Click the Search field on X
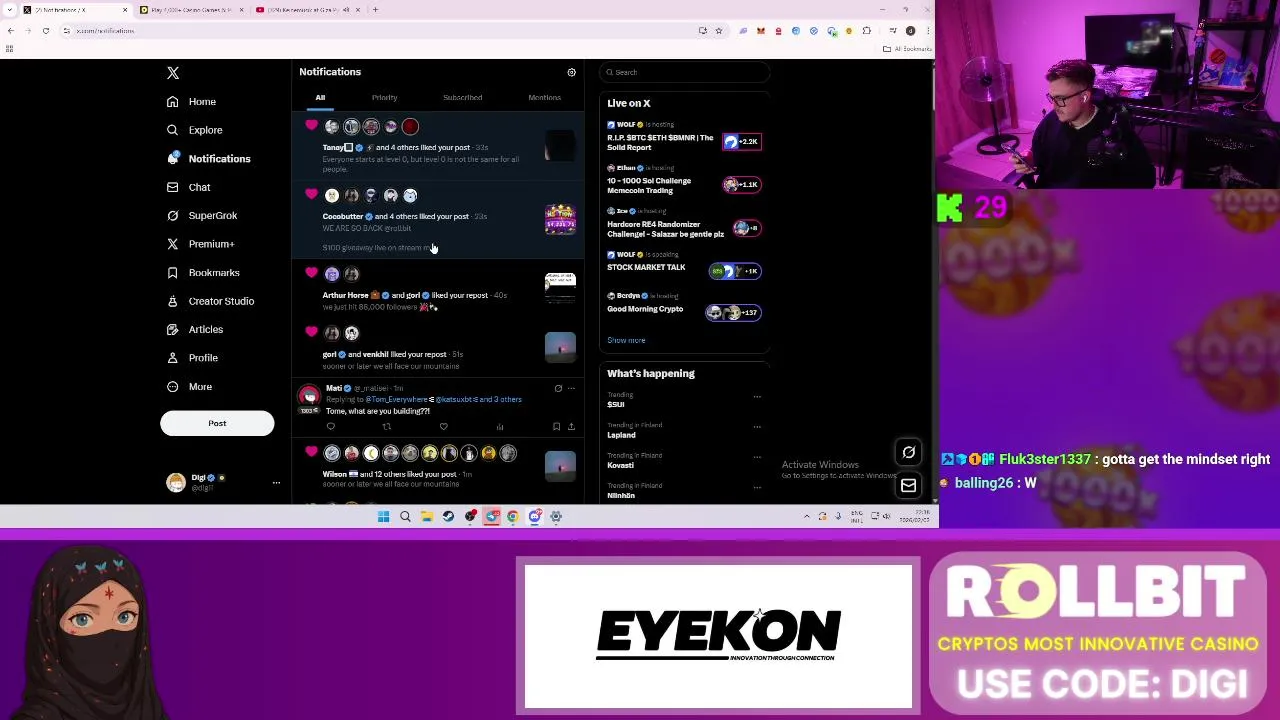This screenshot has height=720, width=1280. pyautogui.click(x=685, y=72)
